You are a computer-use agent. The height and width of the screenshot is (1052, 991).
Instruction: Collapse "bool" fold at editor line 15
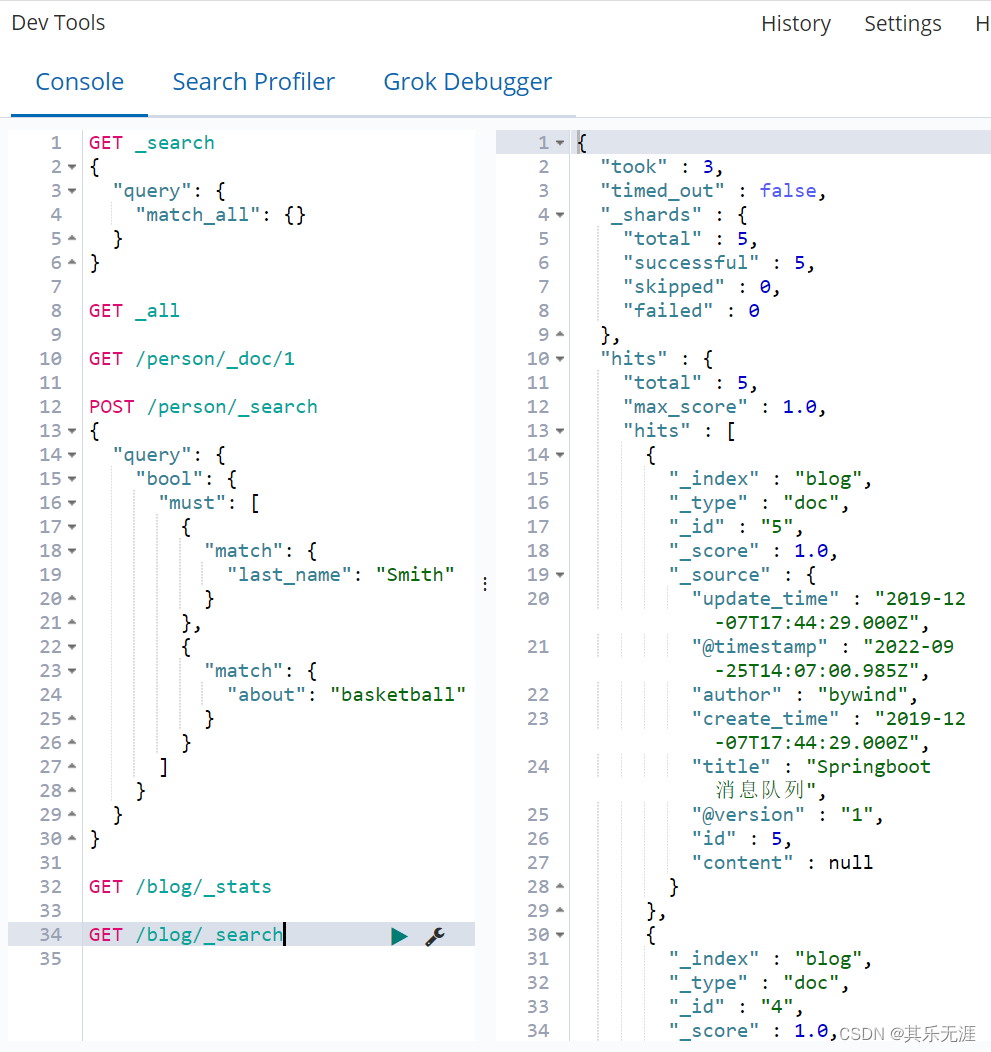[x=72, y=479]
